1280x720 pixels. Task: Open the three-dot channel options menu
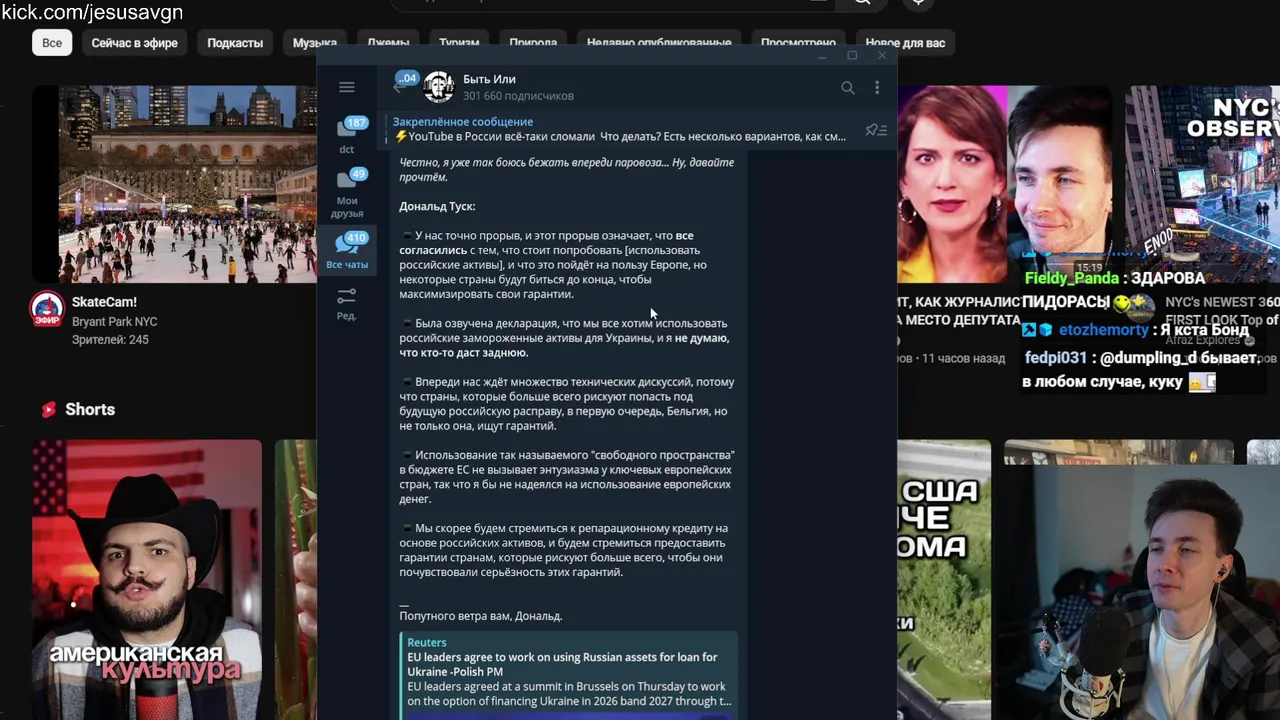(877, 88)
